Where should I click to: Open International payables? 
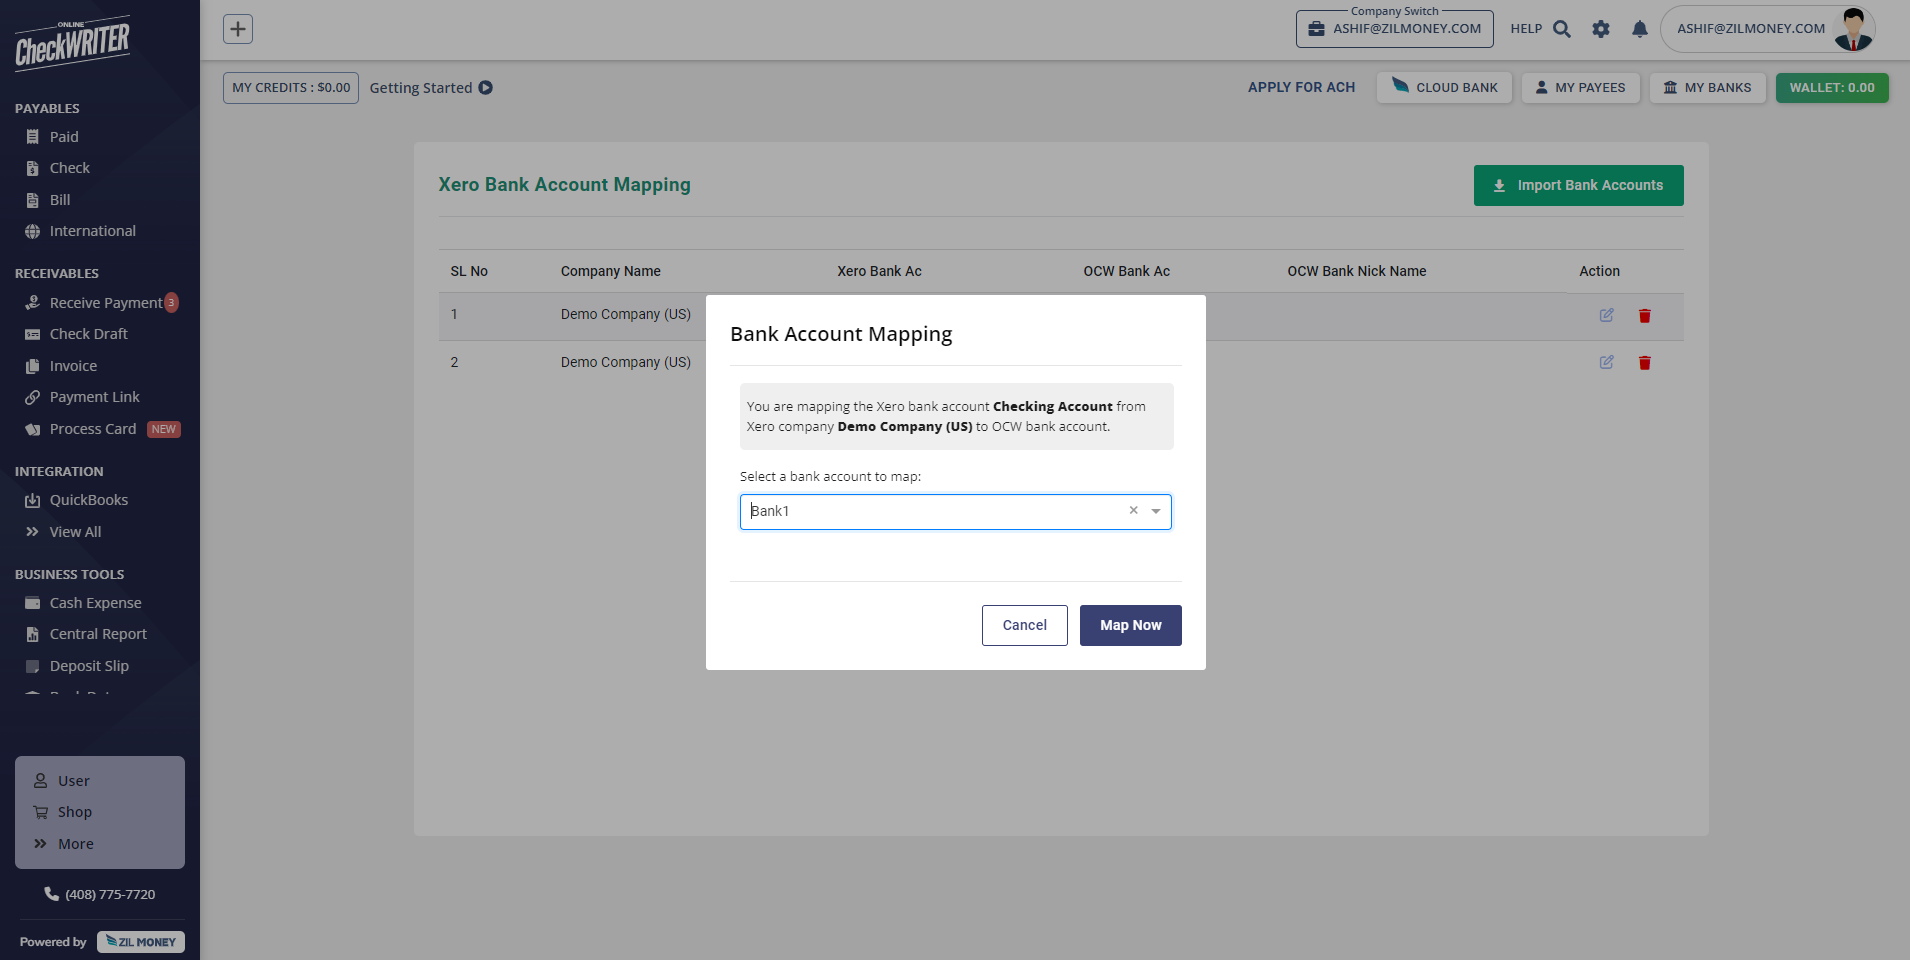[x=93, y=231]
